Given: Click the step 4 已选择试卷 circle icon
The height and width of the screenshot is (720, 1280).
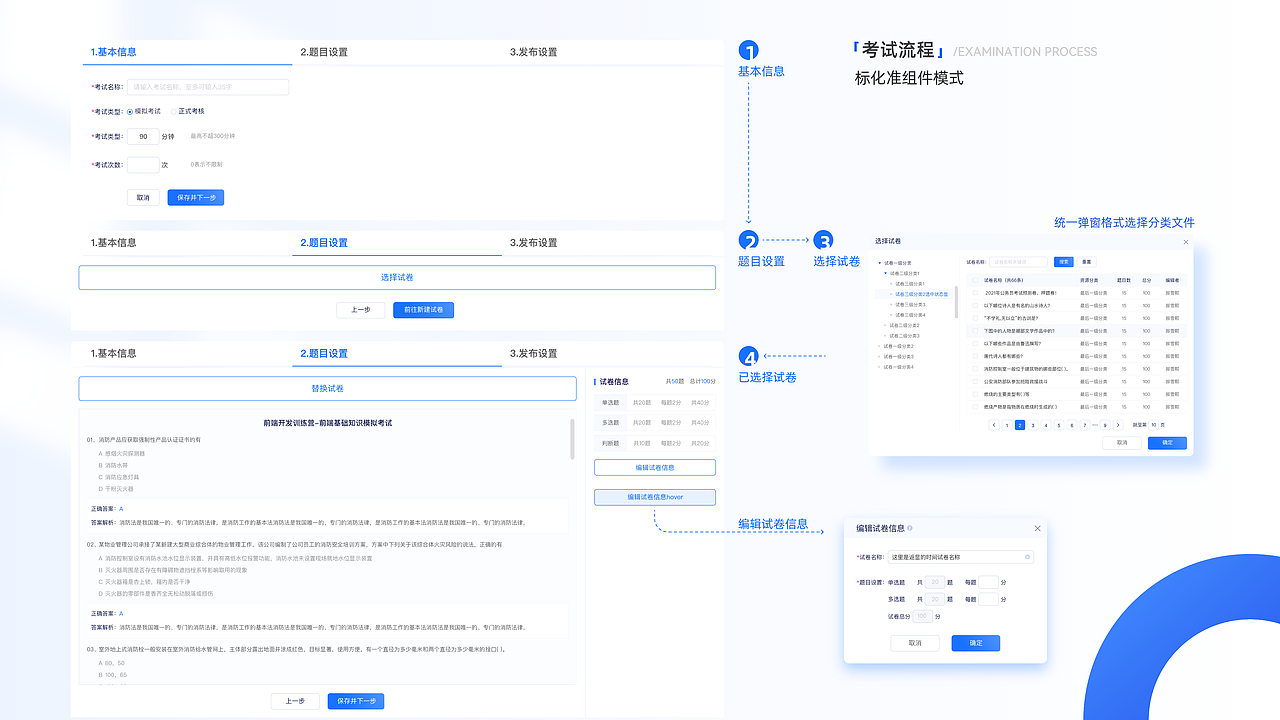Looking at the screenshot, I should 749,356.
